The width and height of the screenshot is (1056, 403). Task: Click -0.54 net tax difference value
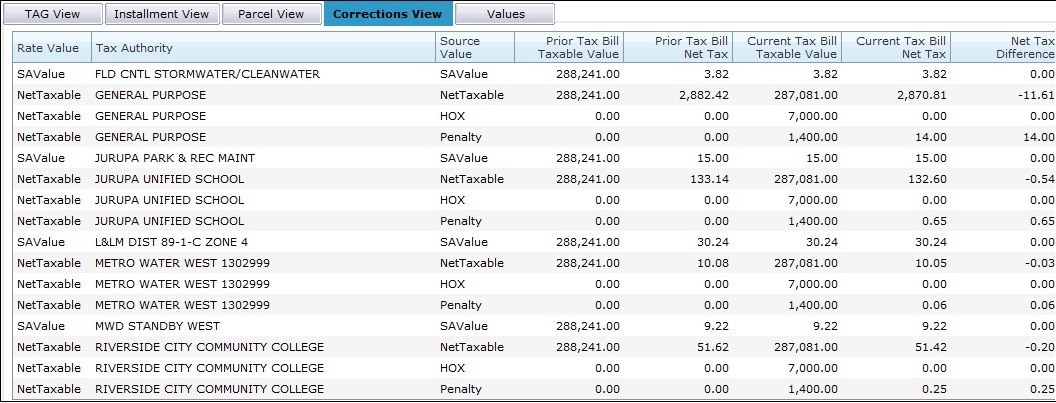1039,179
